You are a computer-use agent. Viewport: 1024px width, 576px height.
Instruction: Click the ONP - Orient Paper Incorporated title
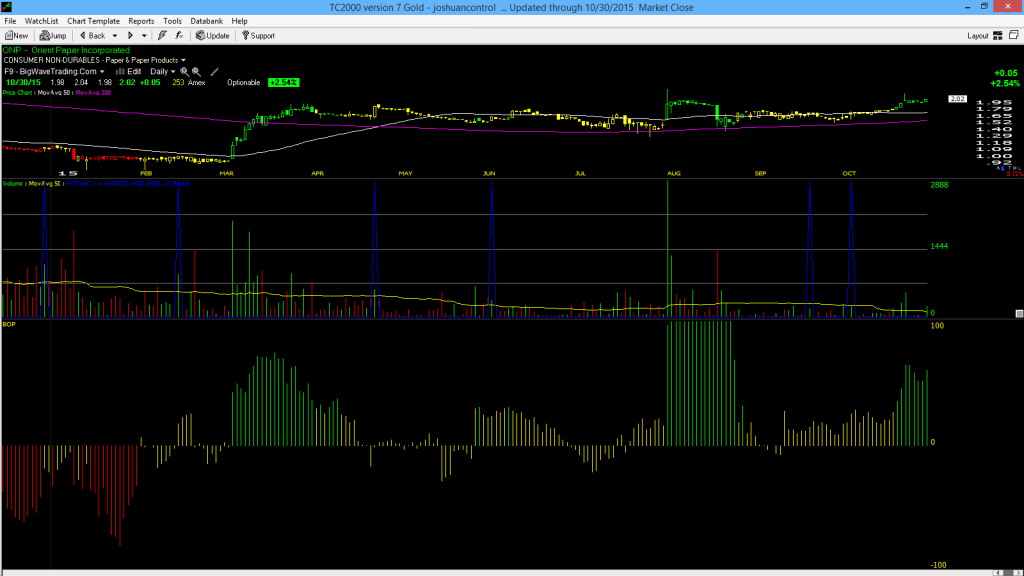pos(66,50)
